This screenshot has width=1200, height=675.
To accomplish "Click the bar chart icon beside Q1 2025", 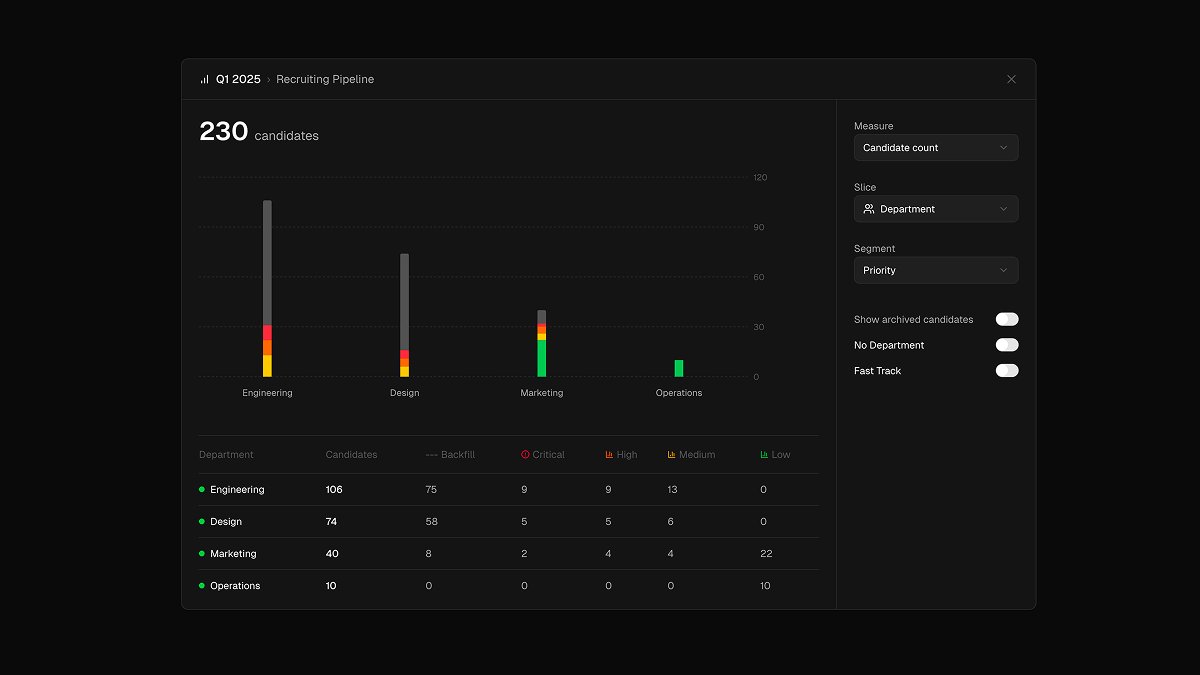I will 204,79.
